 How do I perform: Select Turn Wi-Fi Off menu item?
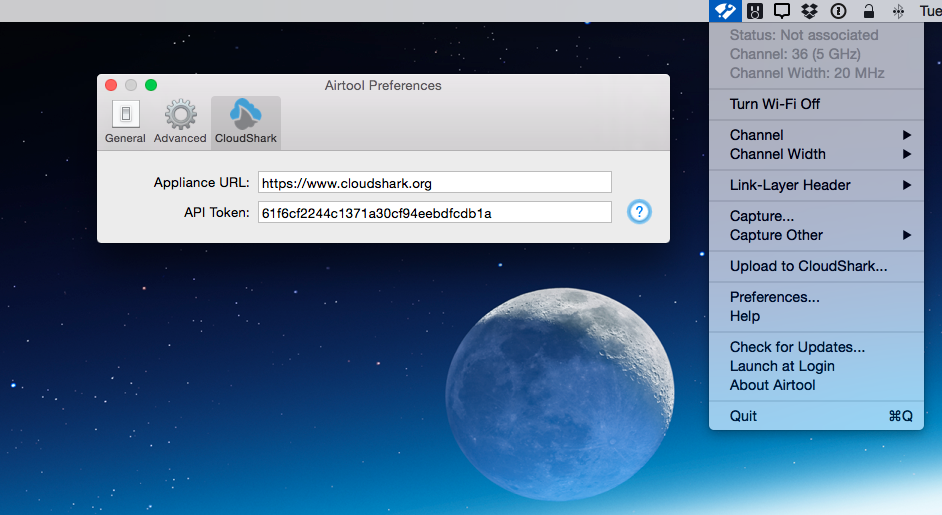click(x=816, y=104)
